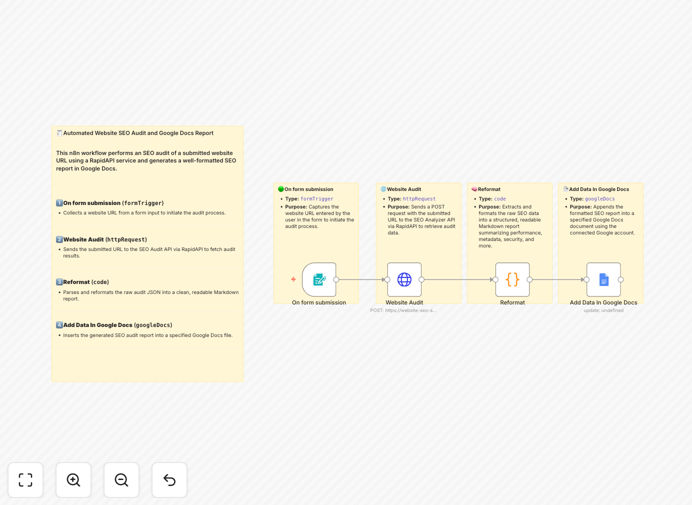
Task: Click the 'On form submission (formTrigger)' heading in overview note
Action: pos(110,203)
